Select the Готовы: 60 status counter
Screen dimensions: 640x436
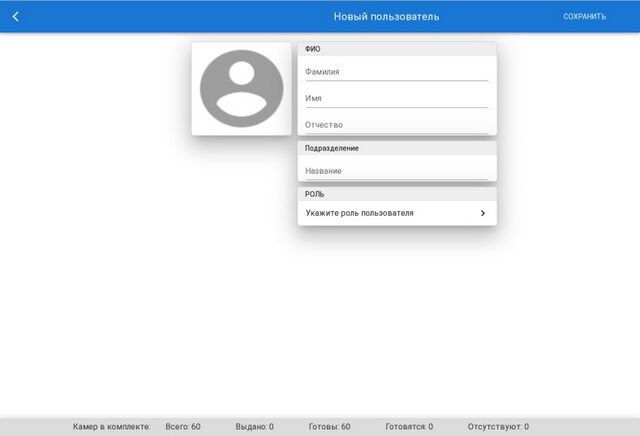(x=329, y=427)
